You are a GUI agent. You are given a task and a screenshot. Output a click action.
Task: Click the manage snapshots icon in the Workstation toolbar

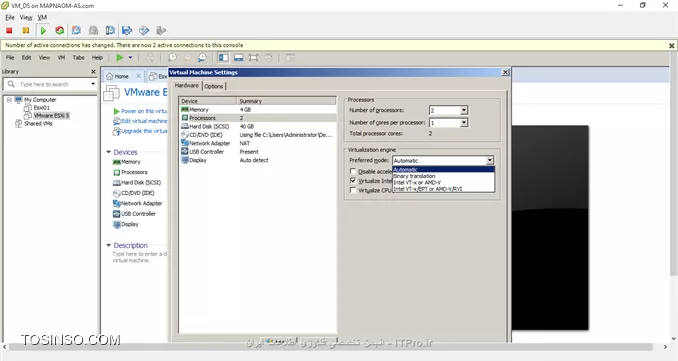pyautogui.click(x=202, y=57)
